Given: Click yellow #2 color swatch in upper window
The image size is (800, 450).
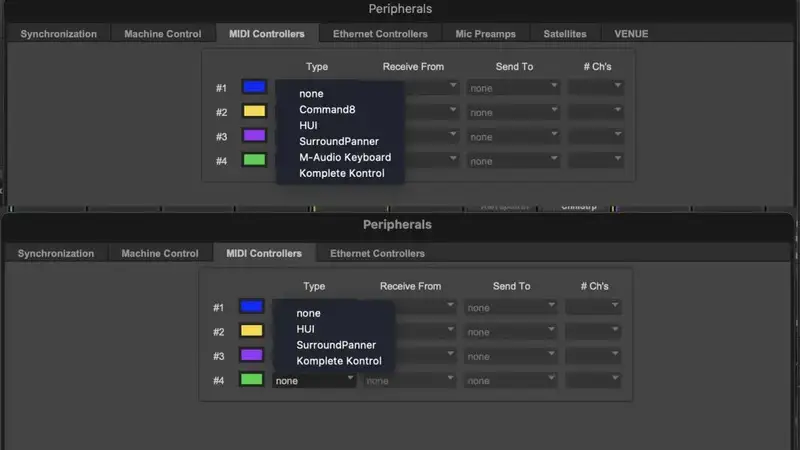Looking at the screenshot, I should coord(254,111).
